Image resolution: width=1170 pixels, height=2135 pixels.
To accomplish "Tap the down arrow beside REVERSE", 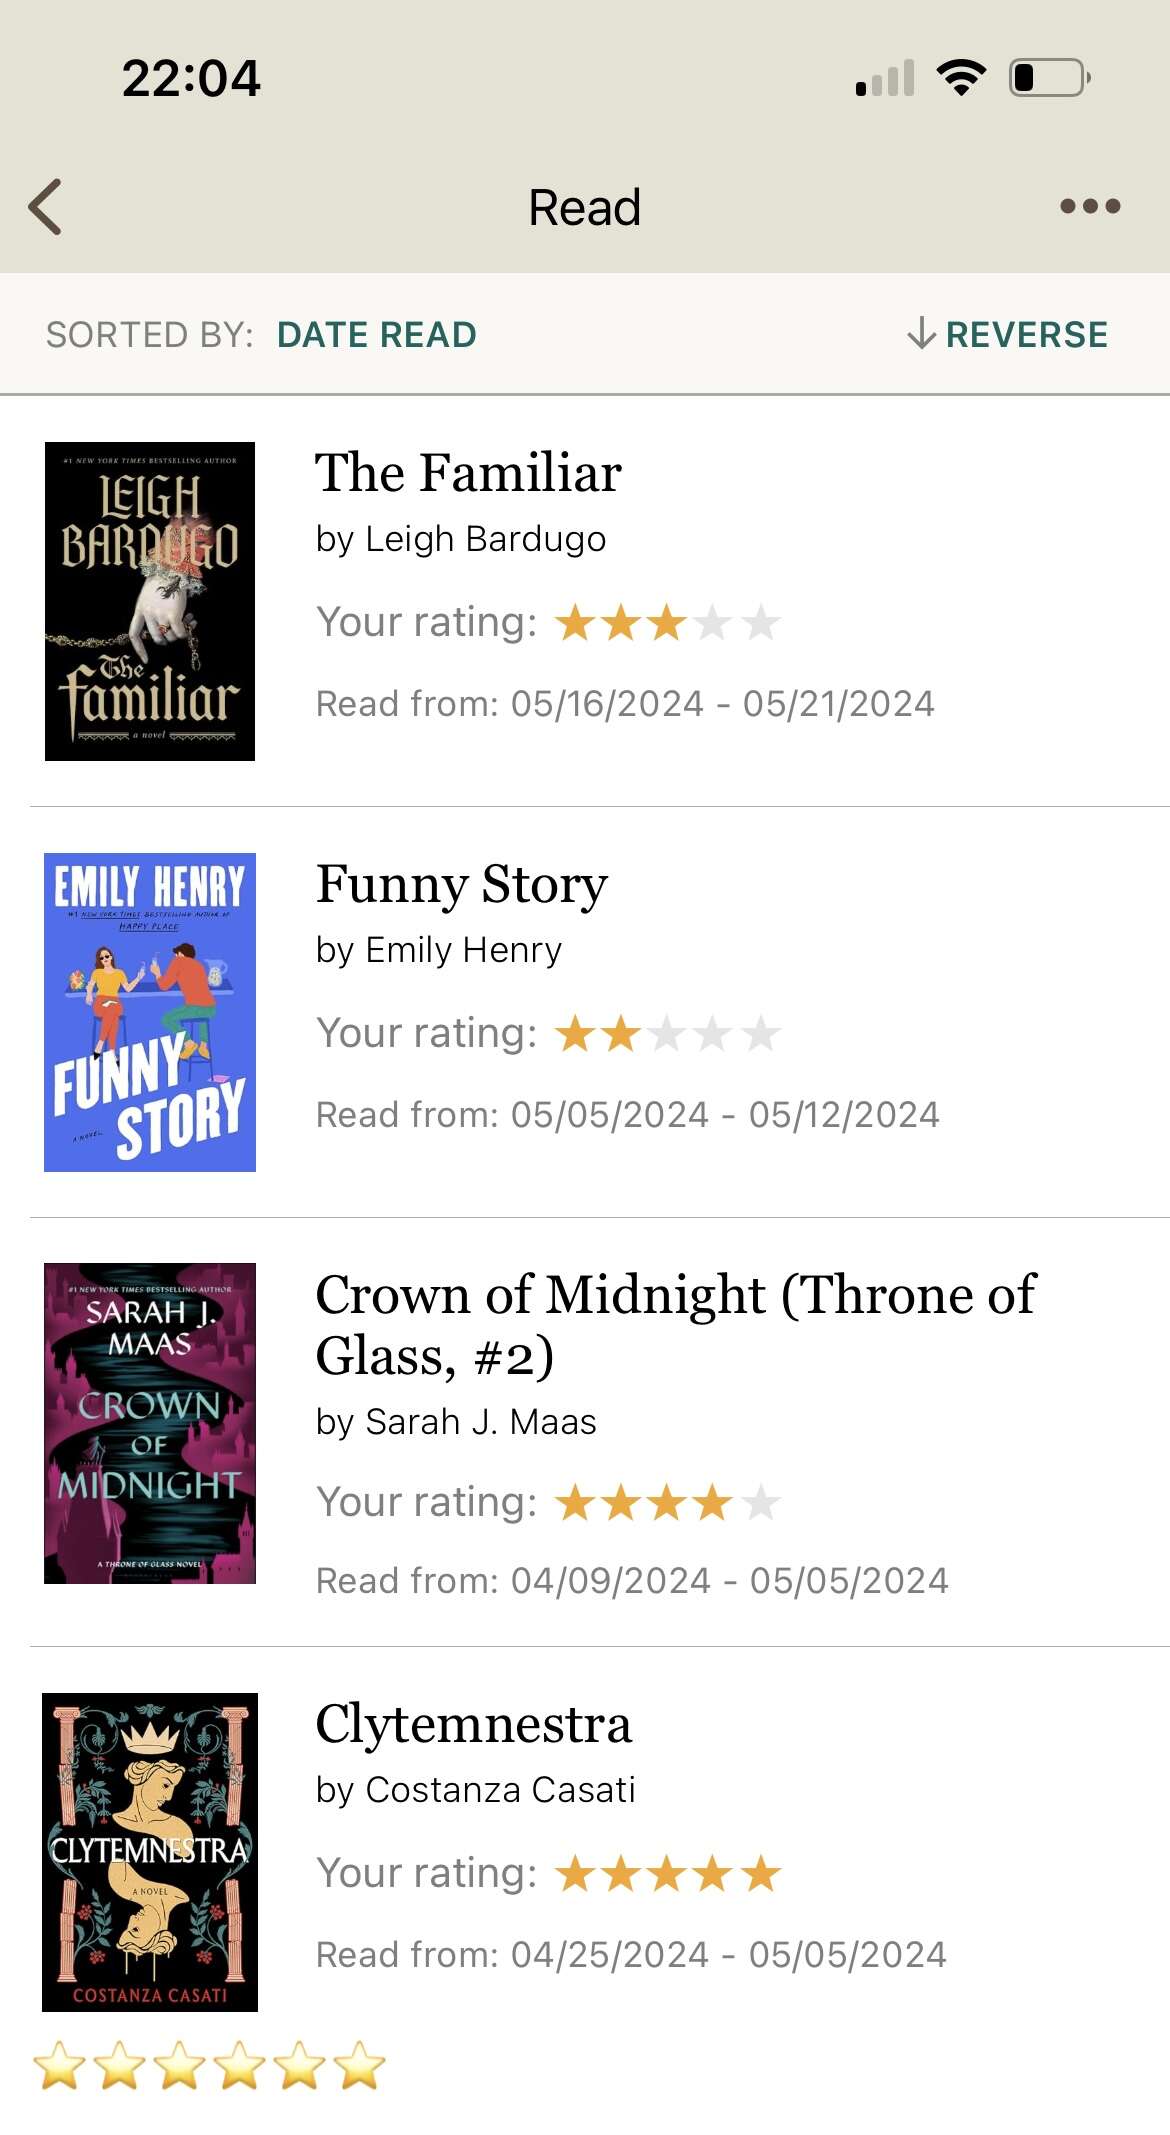I will 921,334.
